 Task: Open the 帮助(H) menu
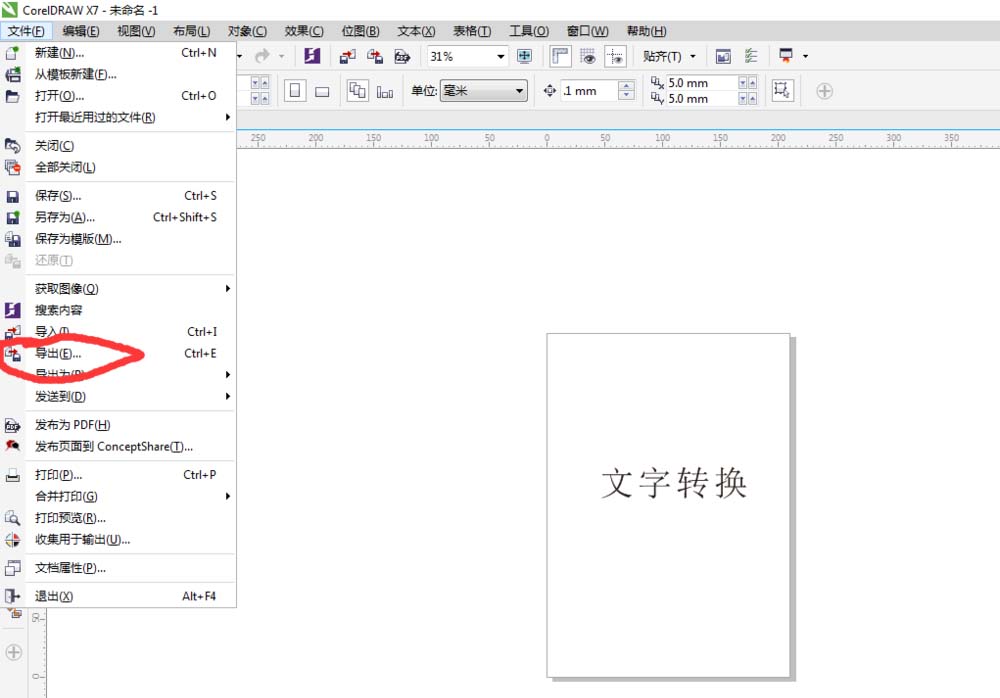coord(648,31)
